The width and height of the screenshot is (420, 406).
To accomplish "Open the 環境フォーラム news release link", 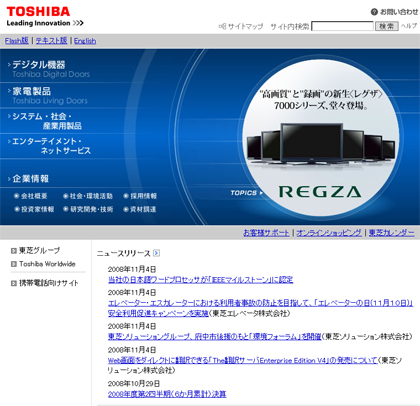I will (x=214, y=337).
